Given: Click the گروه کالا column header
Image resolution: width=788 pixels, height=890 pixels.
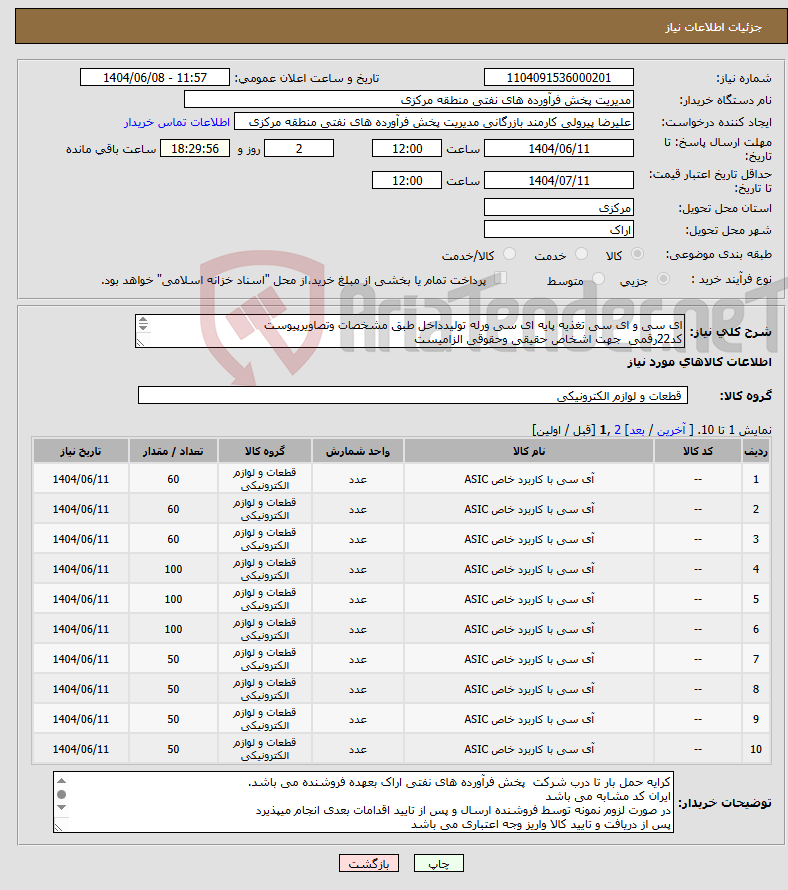Looking at the screenshot, I should click(265, 451).
